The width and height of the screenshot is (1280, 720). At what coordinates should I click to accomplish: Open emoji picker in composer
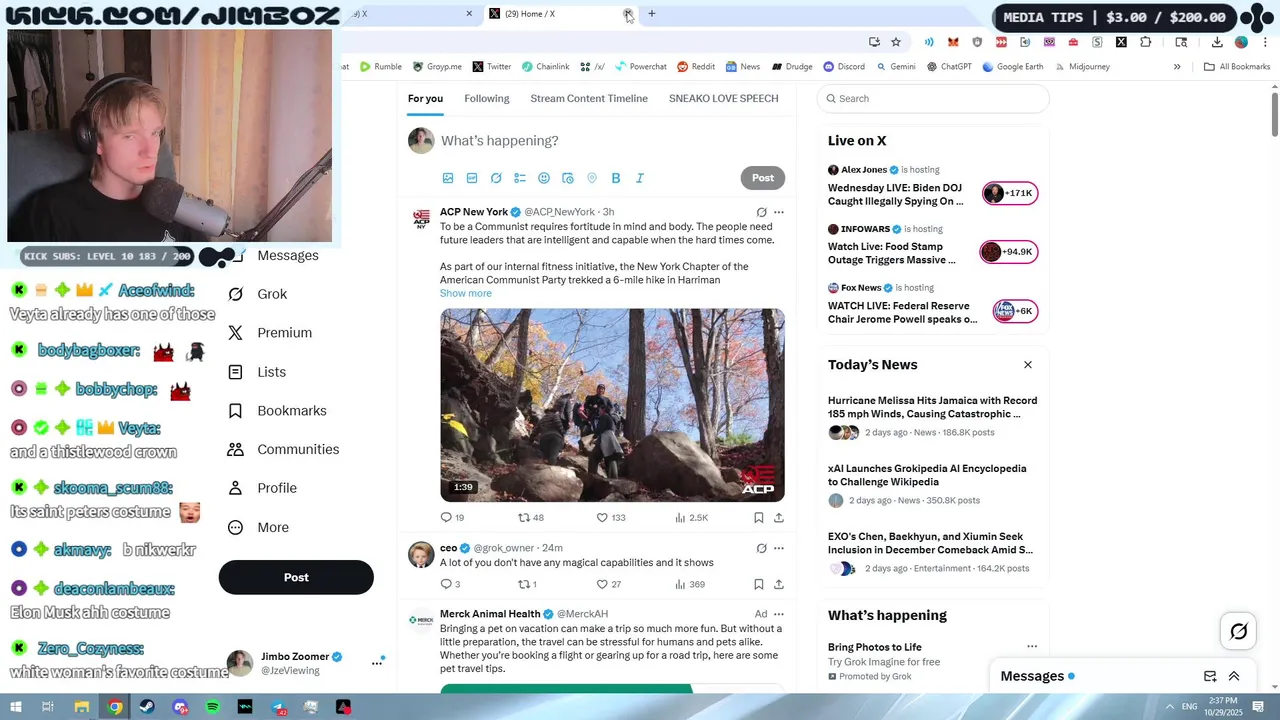pyautogui.click(x=544, y=178)
